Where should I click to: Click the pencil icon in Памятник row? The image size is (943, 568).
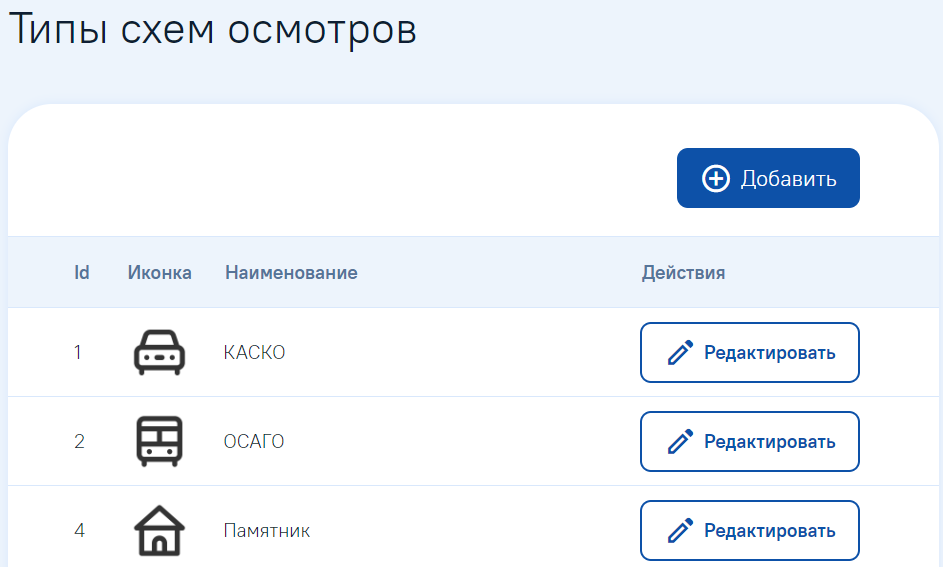click(680, 531)
